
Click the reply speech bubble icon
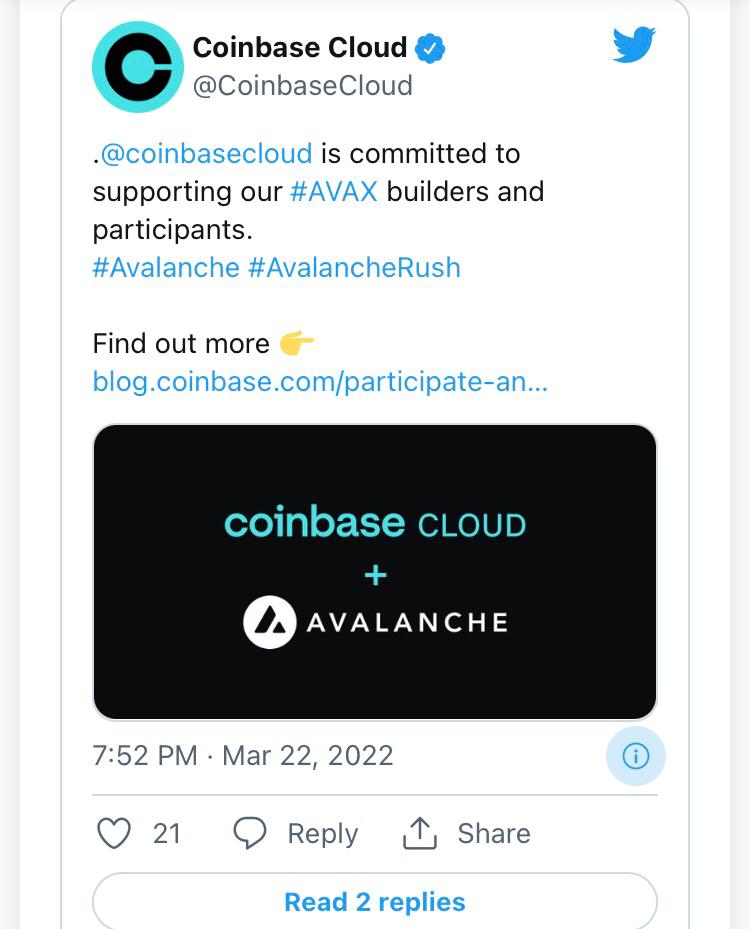250,833
